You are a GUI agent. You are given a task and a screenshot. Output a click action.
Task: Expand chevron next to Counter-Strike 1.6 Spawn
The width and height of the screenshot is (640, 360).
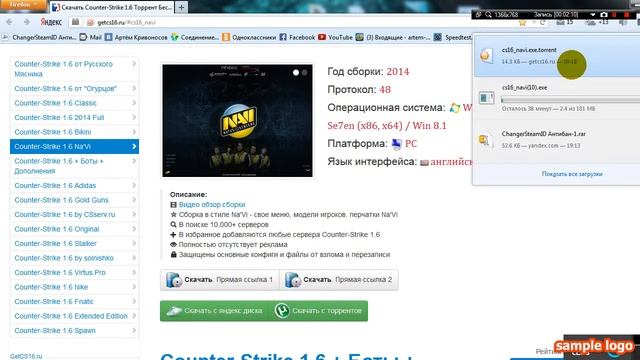134,330
